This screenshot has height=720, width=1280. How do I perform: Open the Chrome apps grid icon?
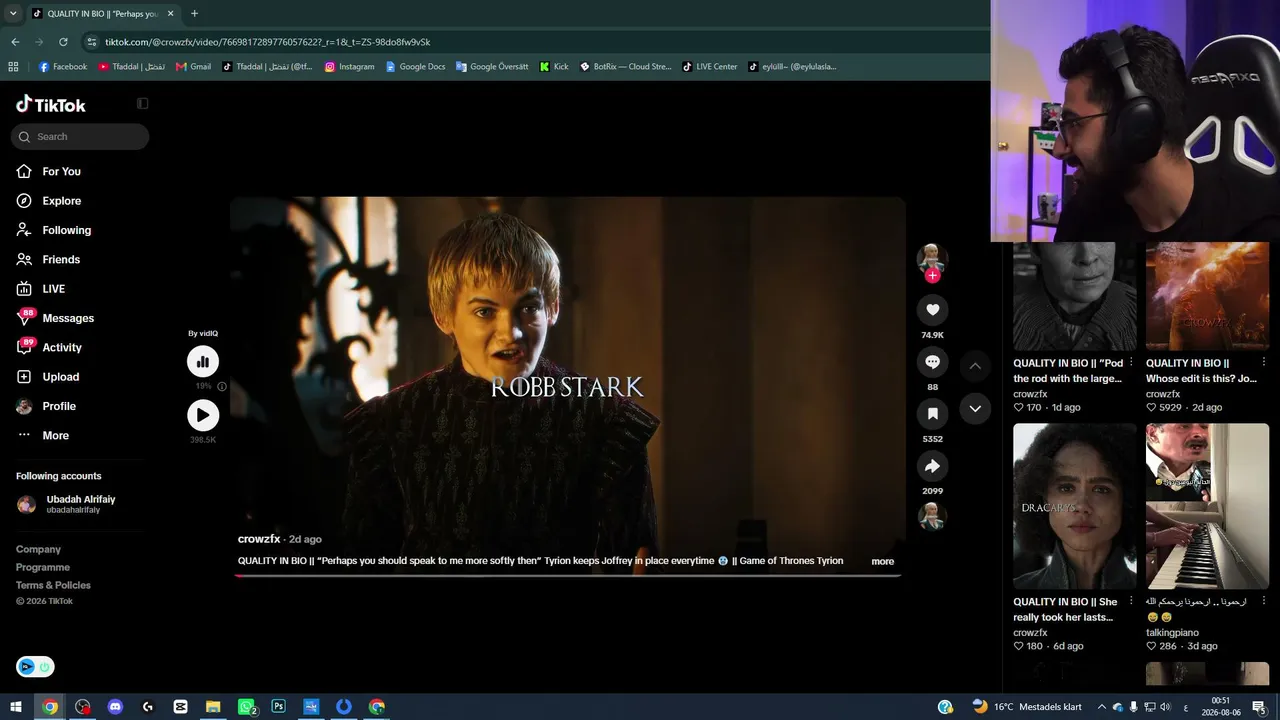pos(13,67)
